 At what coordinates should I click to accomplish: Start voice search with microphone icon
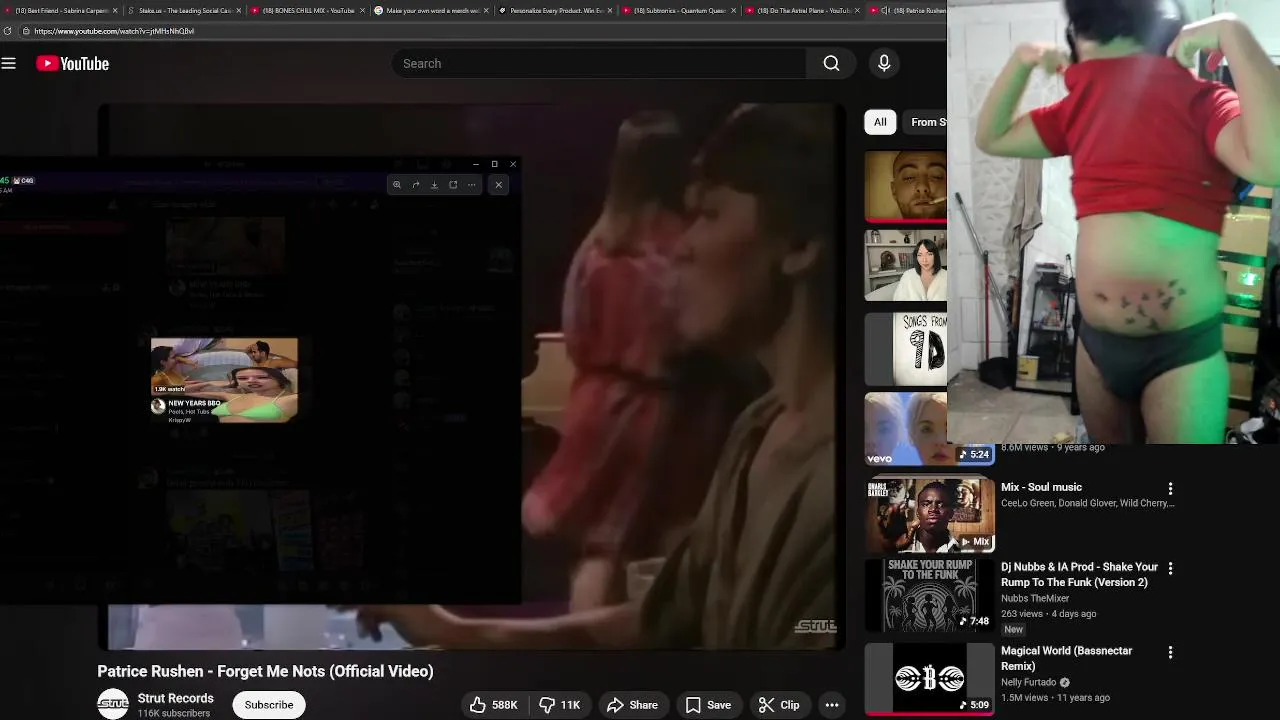[884, 64]
